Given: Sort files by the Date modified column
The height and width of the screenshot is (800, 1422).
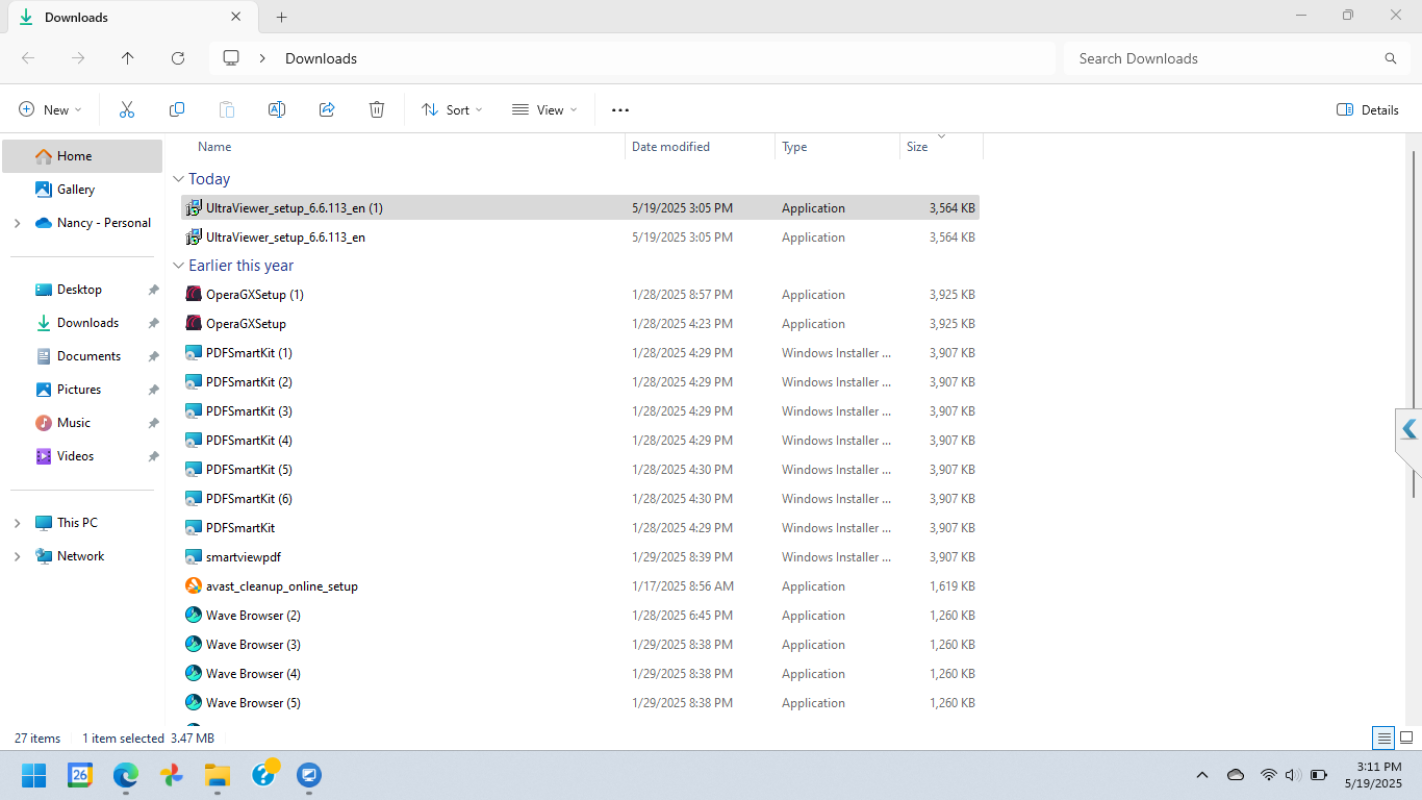Looking at the screenshot, I should click(x=671, y=147).
